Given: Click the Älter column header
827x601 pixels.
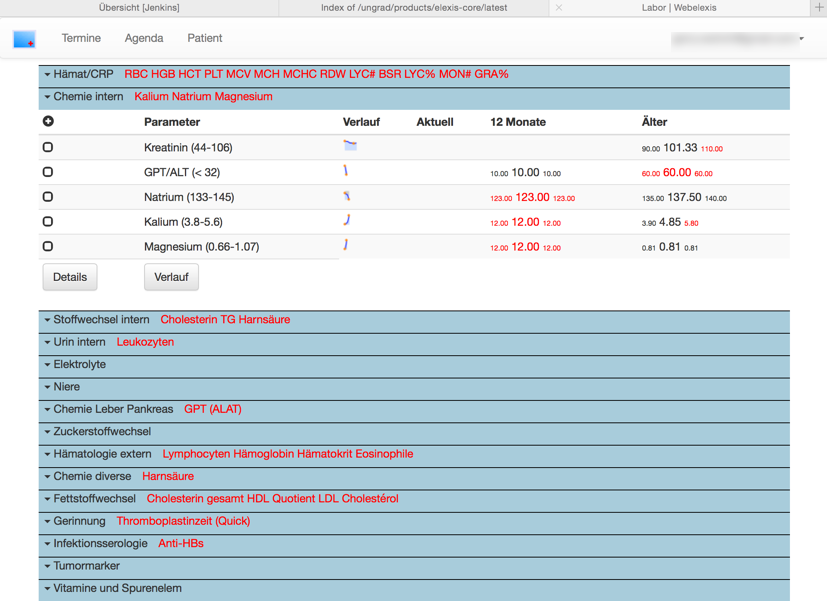Looking at the screenshot, I should [655, 122].
